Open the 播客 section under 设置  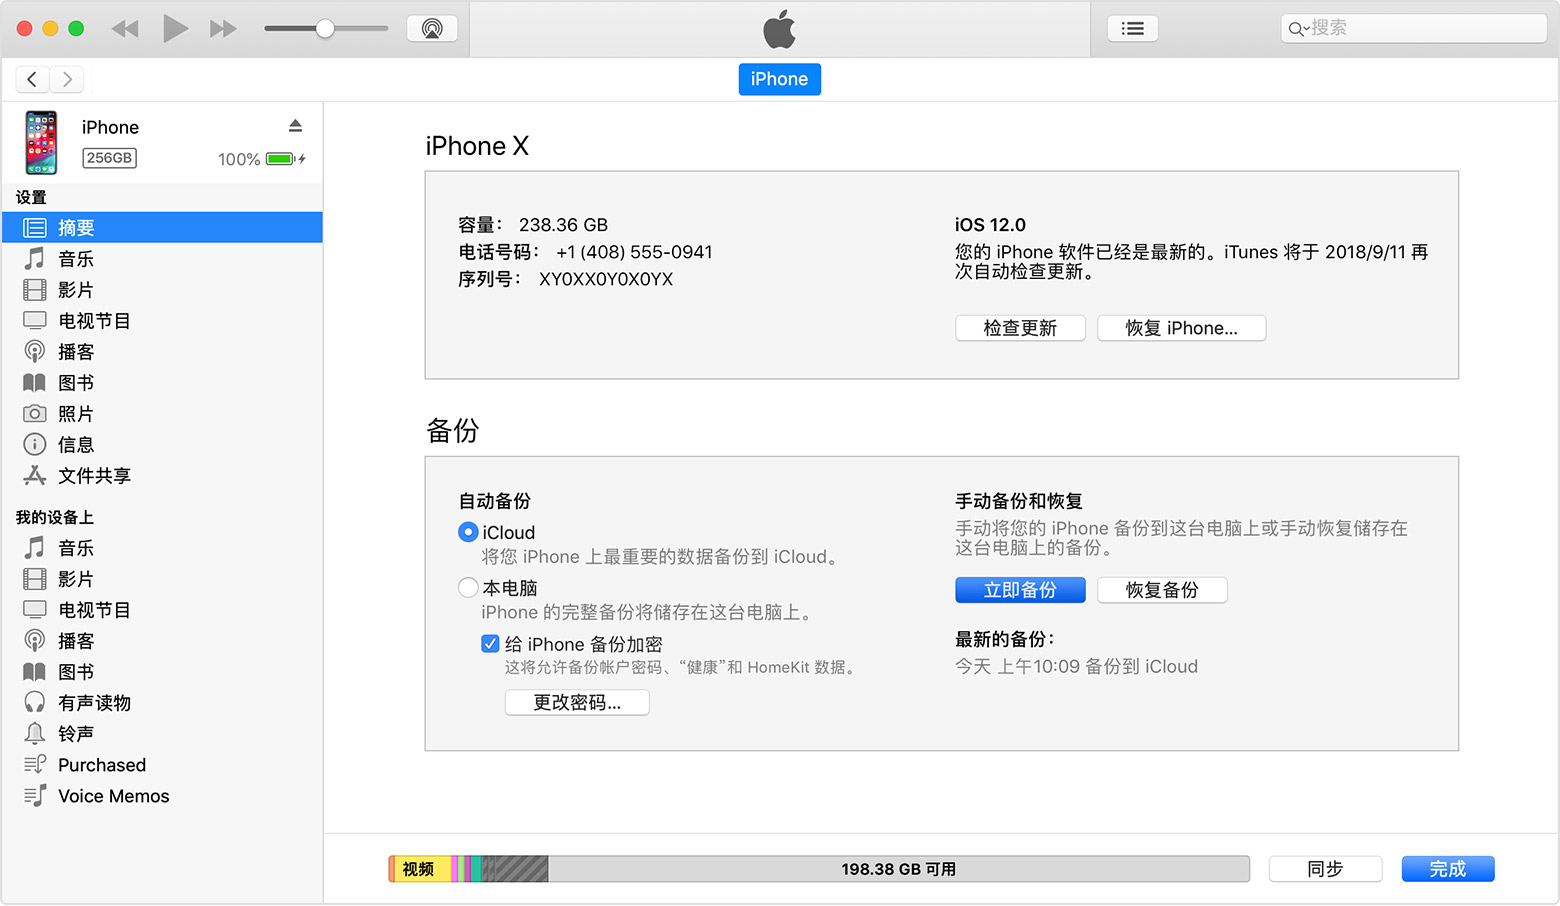78,351
